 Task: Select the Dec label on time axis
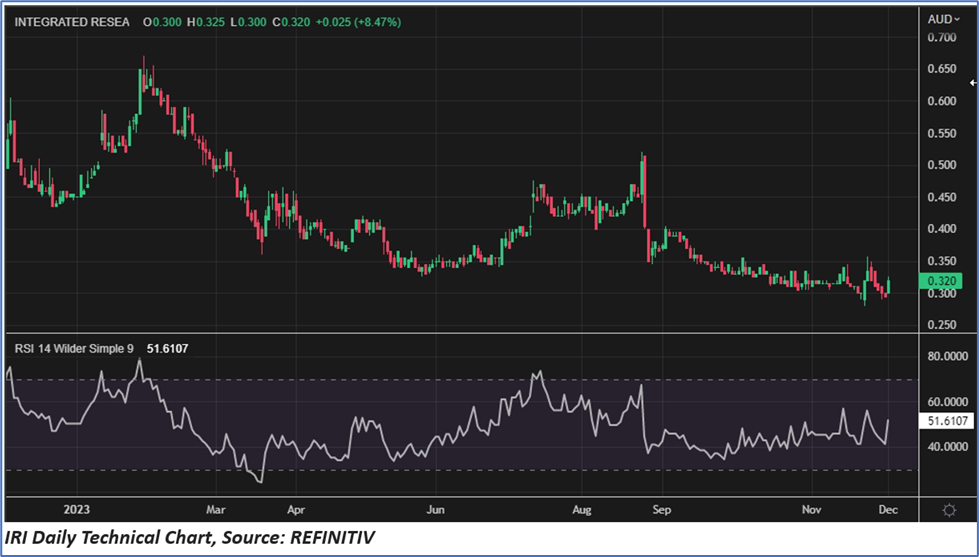pos(888,509)
